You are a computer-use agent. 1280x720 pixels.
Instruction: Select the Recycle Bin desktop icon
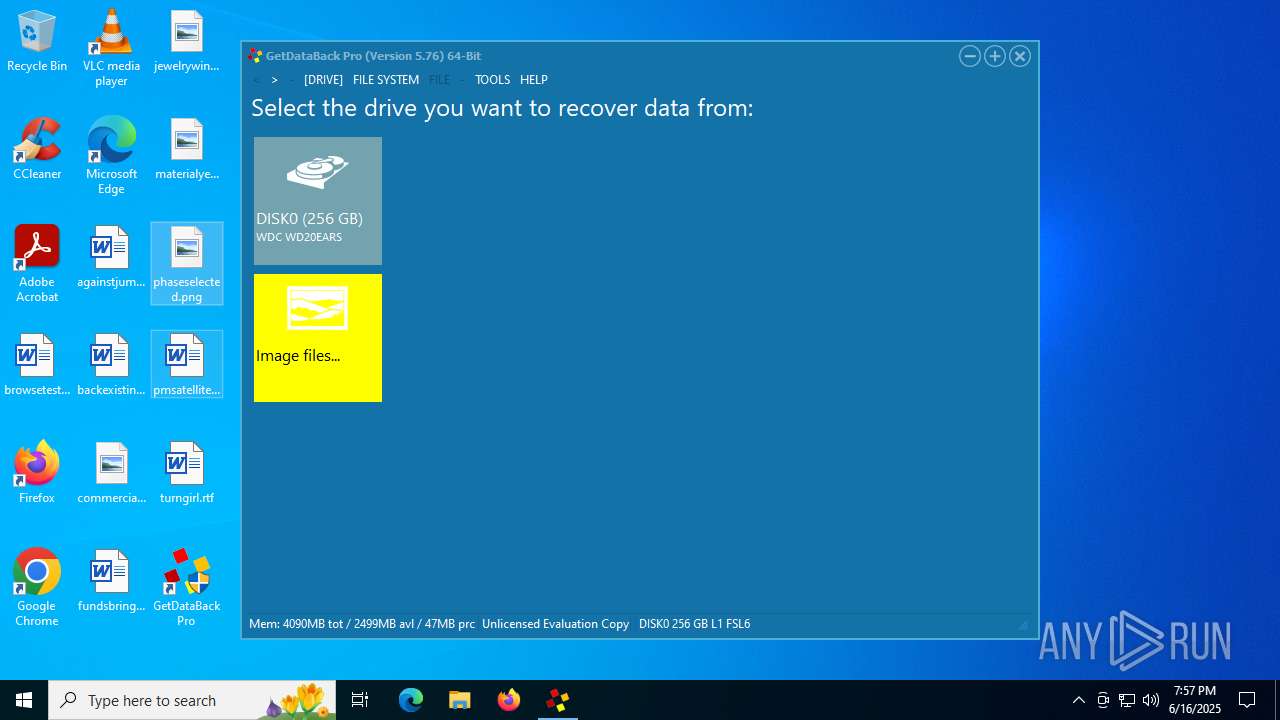[37, 41]
